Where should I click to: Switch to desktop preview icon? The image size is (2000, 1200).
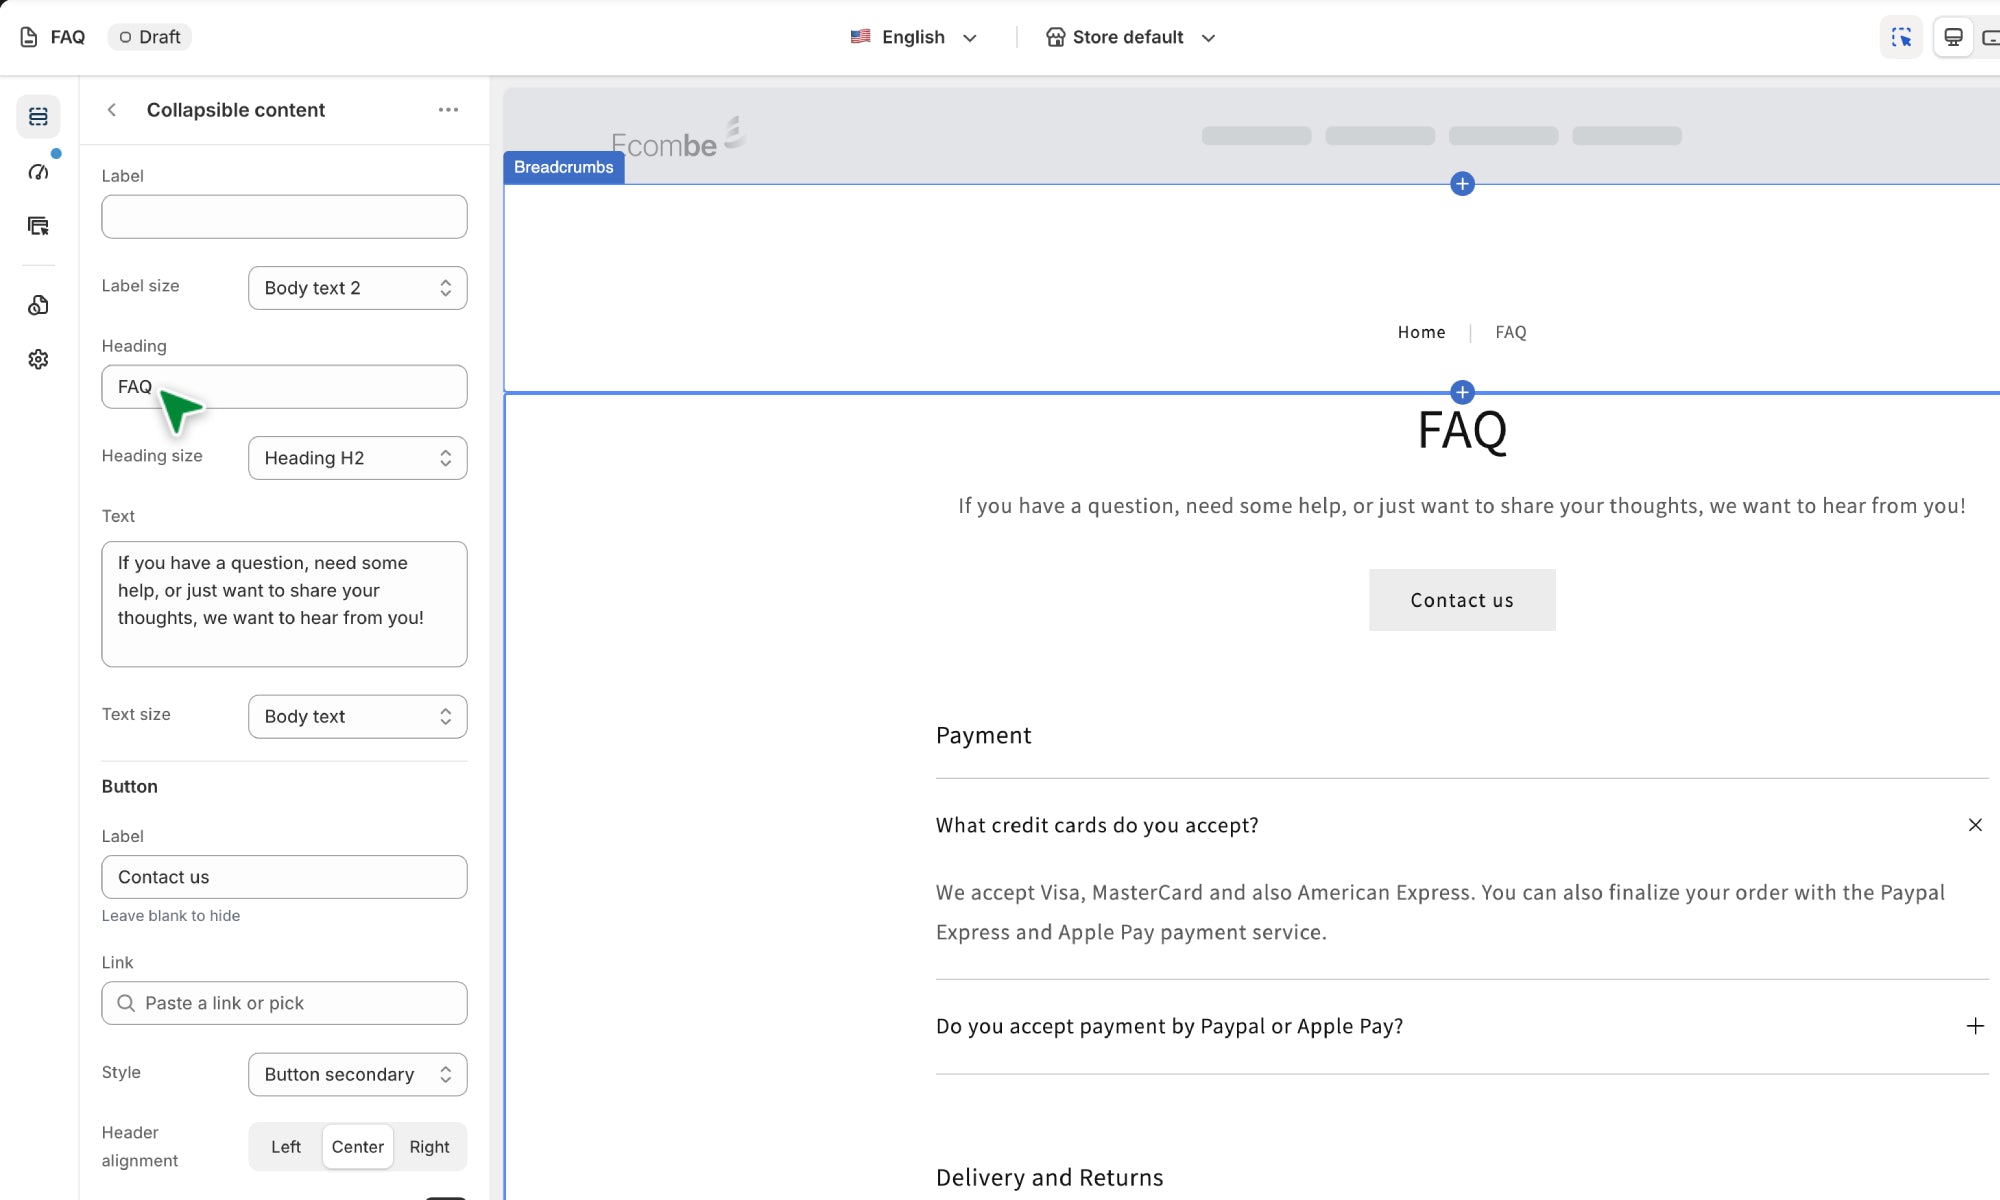[1953, 38]
